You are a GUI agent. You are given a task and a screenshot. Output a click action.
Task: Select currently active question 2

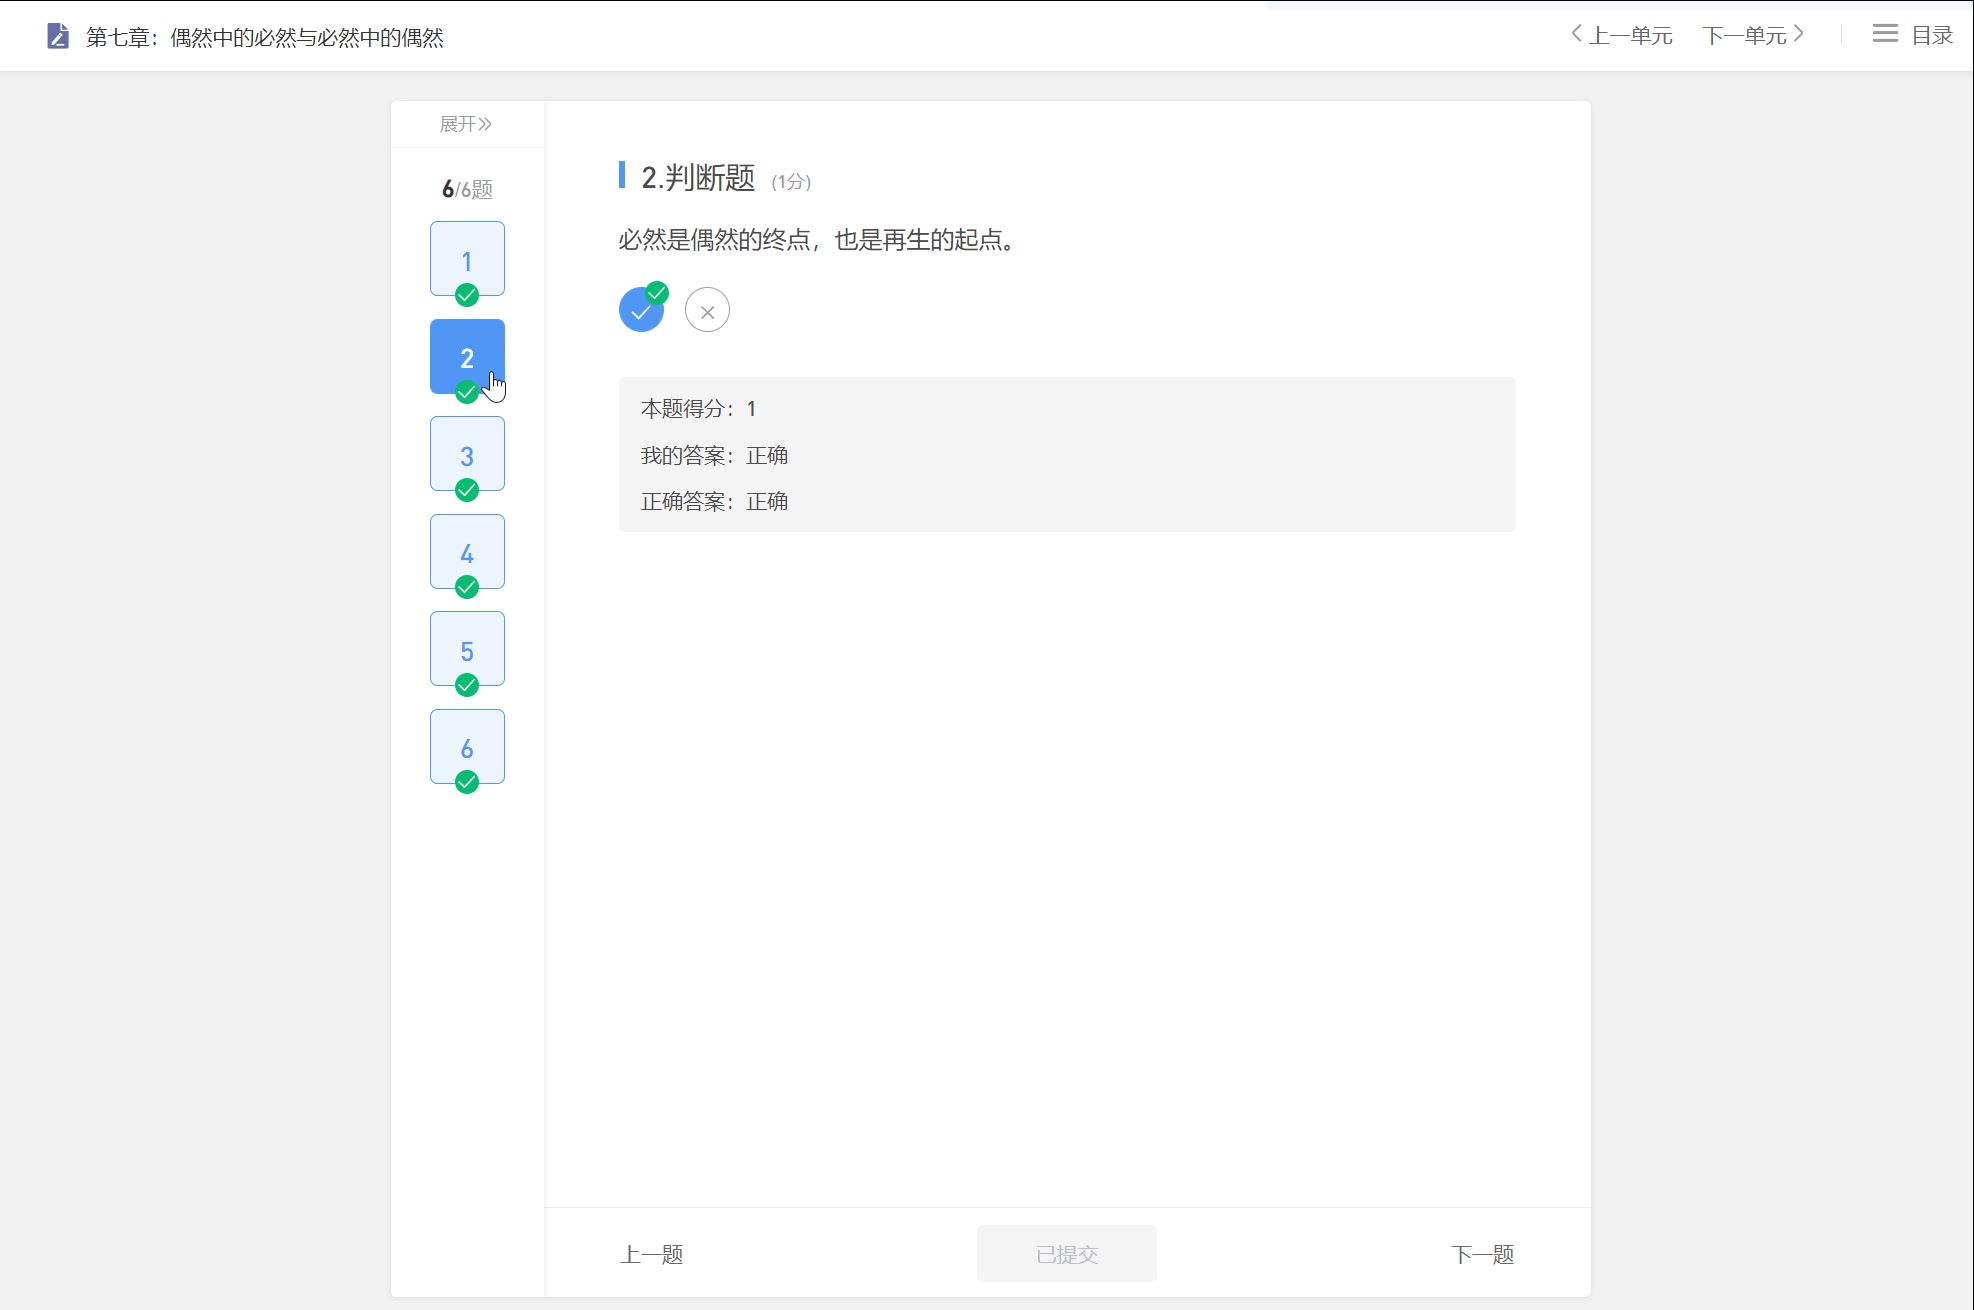(x=466, y=357)
